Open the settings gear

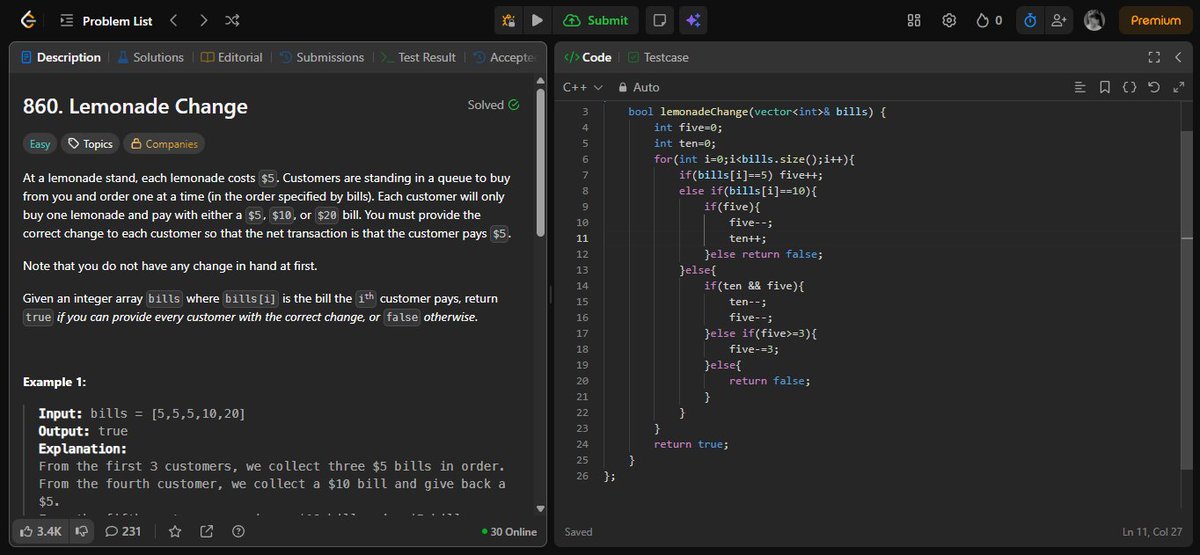pos(950,20)
